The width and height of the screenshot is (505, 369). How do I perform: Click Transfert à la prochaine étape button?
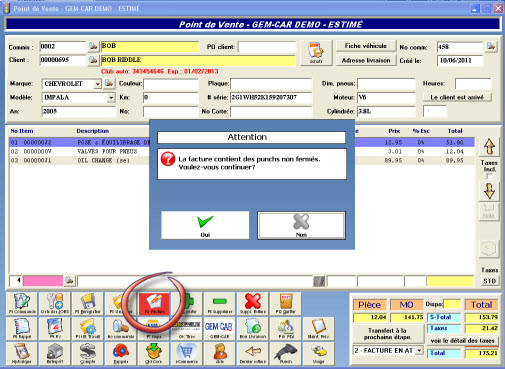387,334
